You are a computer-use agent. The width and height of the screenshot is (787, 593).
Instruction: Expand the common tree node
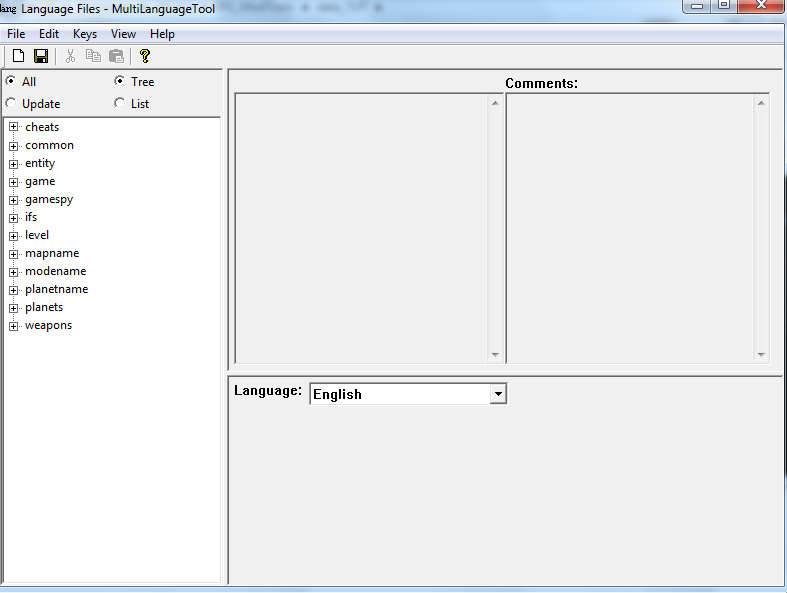pos(14,146)
